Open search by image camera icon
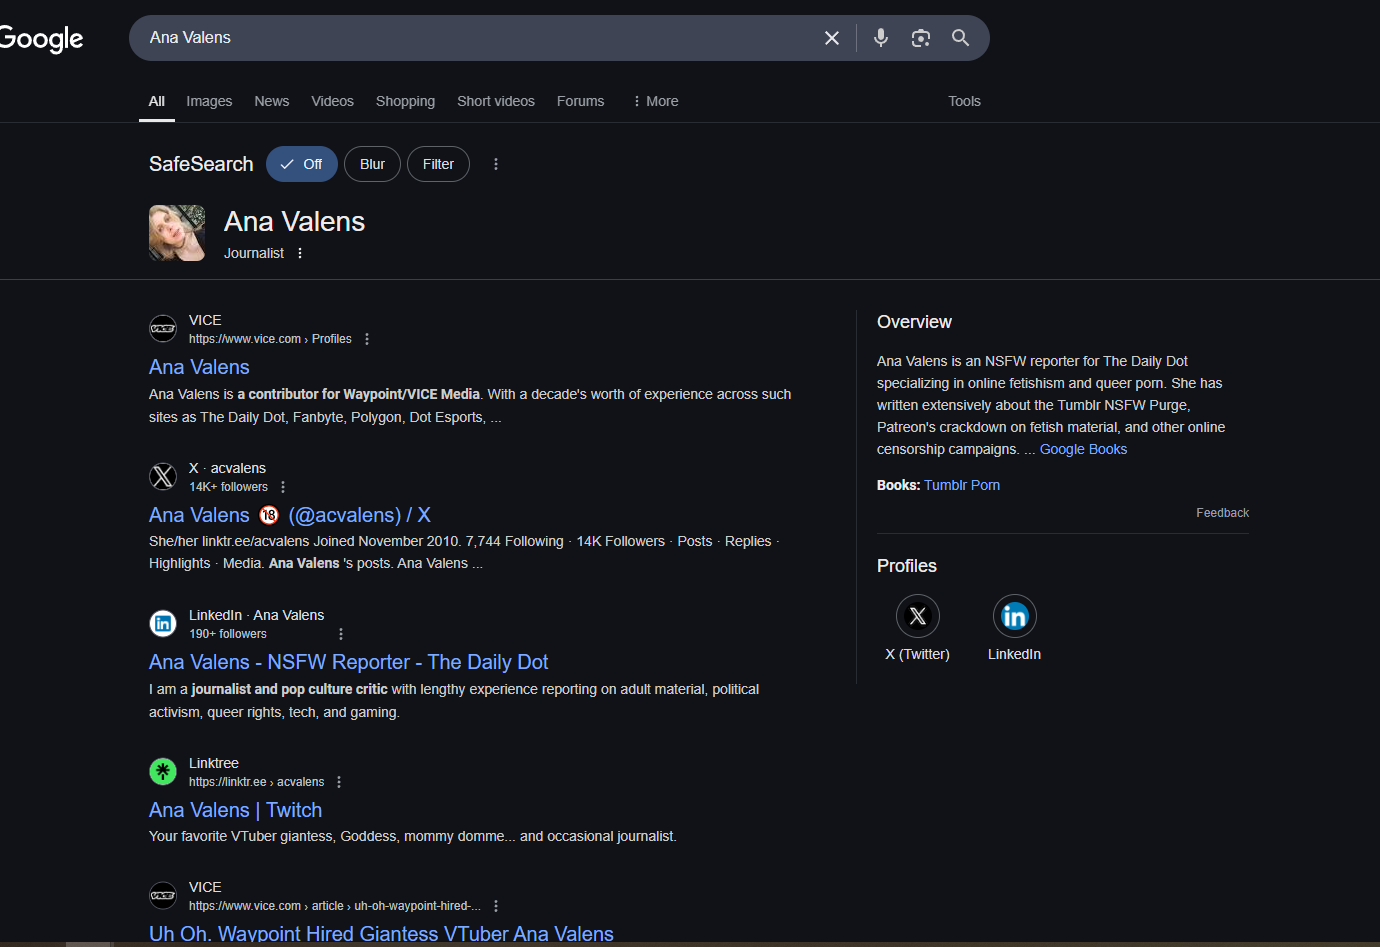Viewport: 1380px width, 947px height. [x=921, y=38]
